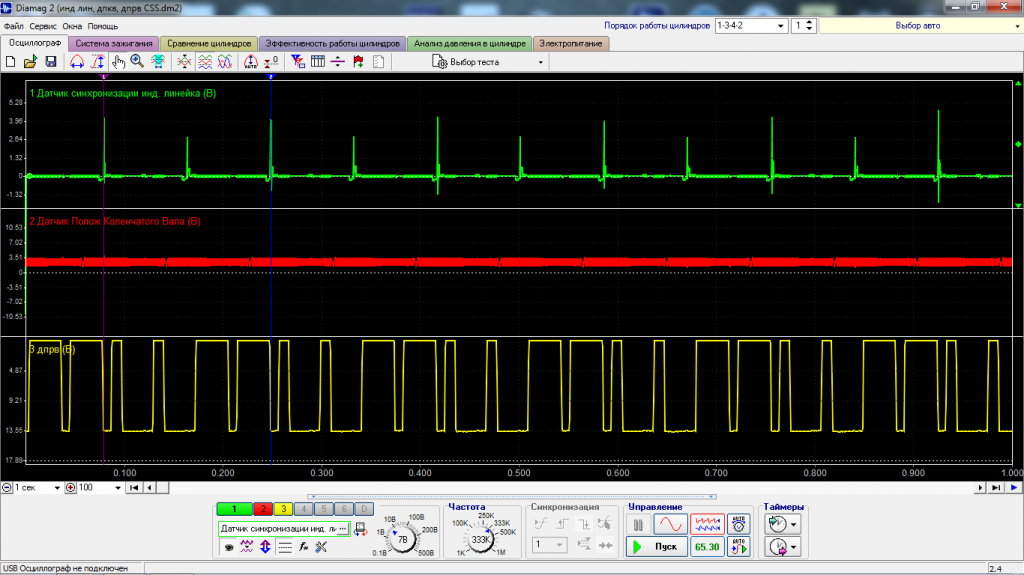Click the pause button under Управление
1024x575 pixels.
[638, 524]
